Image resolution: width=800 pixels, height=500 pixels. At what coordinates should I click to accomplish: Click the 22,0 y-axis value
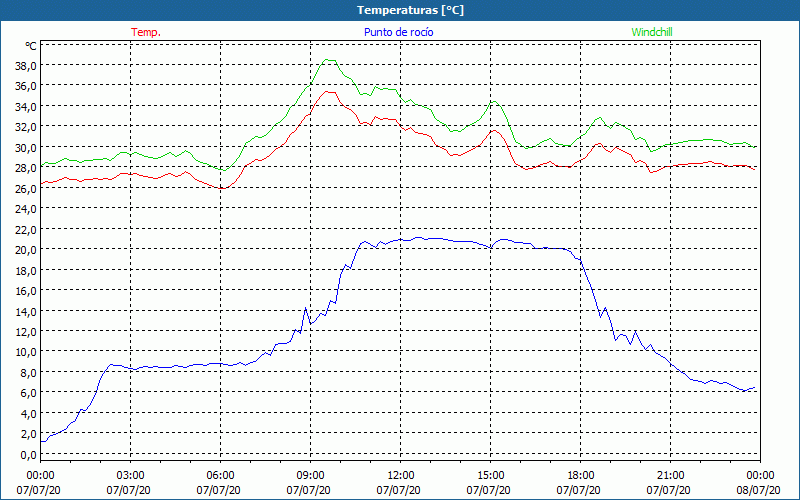[26, 230]
